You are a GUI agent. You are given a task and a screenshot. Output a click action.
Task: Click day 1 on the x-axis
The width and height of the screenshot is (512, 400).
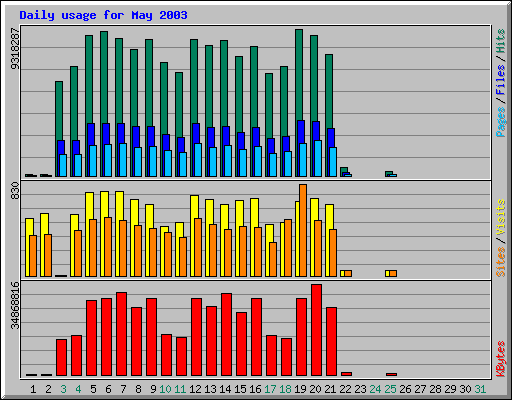33,389
